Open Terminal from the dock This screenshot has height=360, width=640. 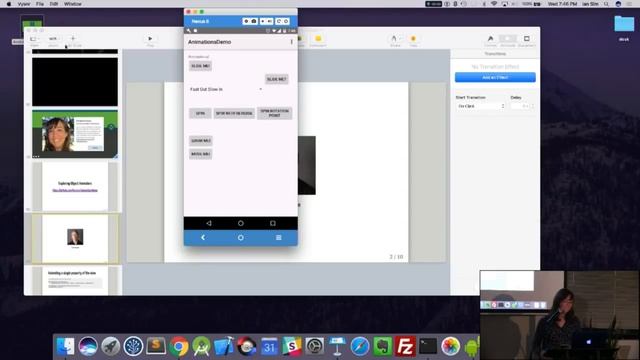click(x=428, y=346)
